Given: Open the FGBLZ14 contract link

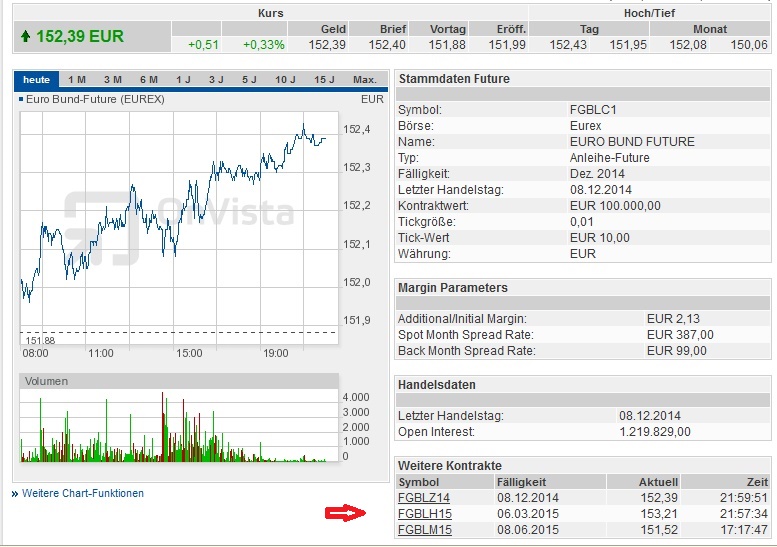Looking at the screenshot, I should click(424, 498).
